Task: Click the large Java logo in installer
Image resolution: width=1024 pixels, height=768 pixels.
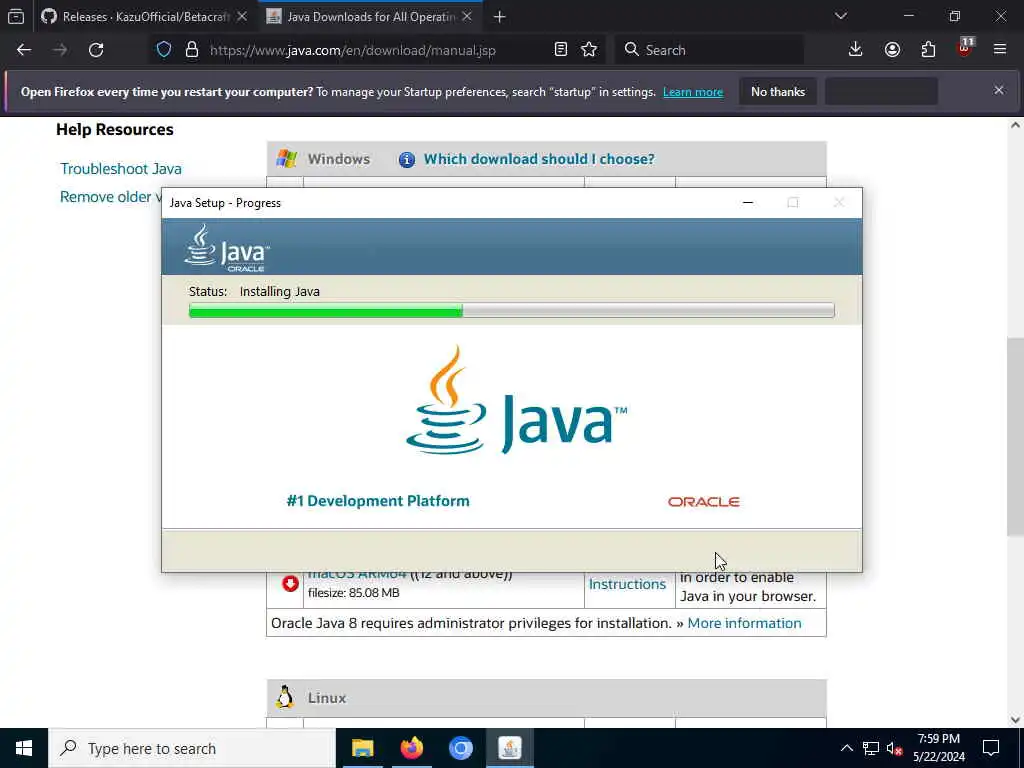Action: tap(516, 400)
